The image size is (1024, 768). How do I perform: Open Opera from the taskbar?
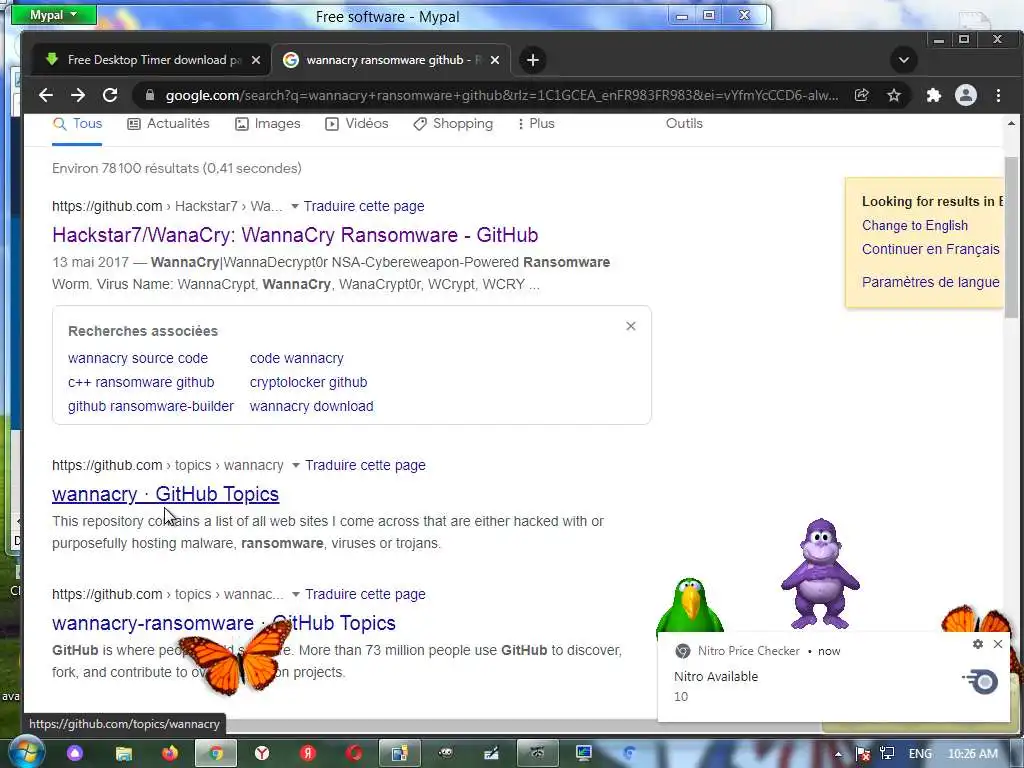pyautogui.click(x=354, y=754)
